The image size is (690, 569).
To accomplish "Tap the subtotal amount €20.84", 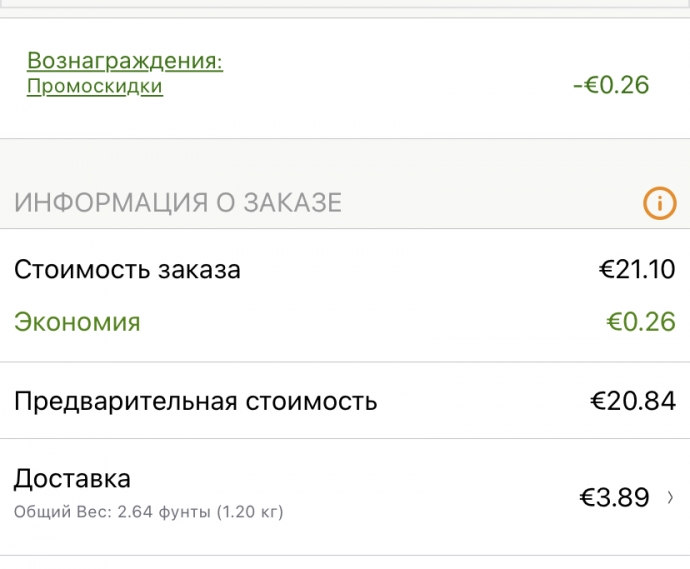I will point(633,401).
